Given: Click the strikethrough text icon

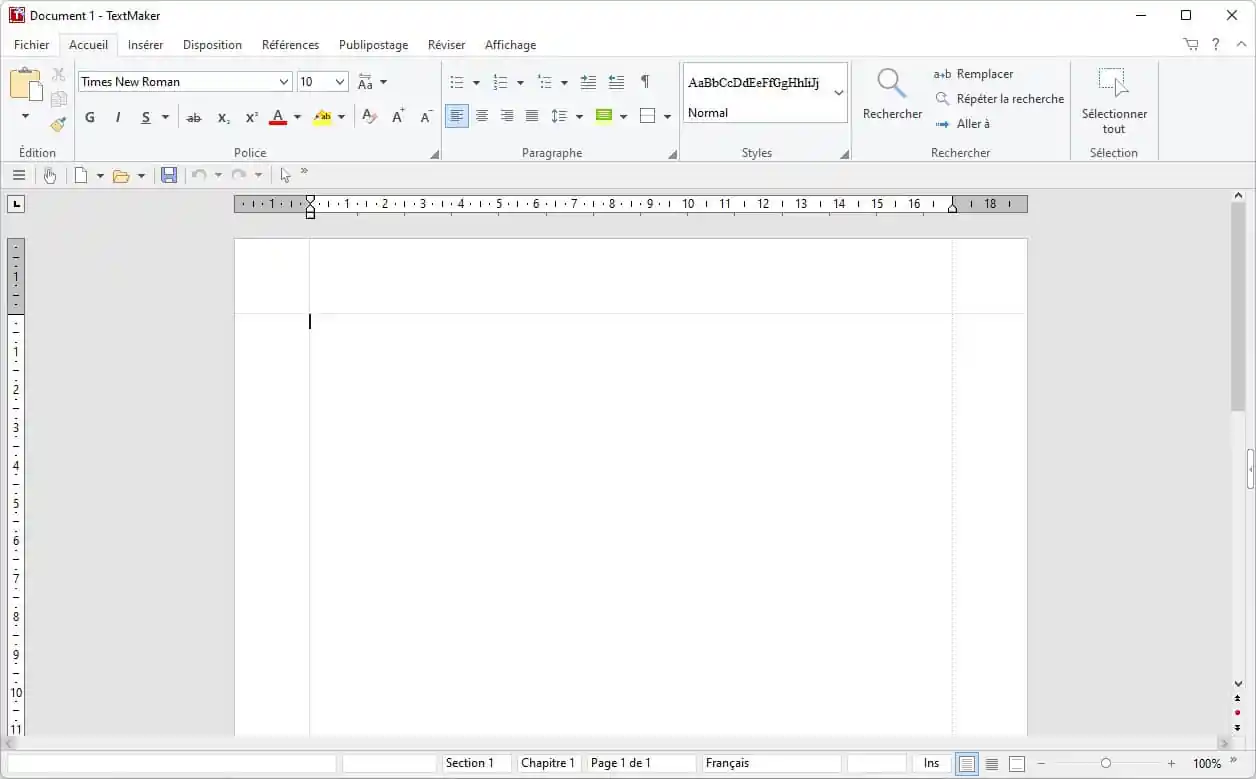Looking at the screenshot, I should pos(194,117).
